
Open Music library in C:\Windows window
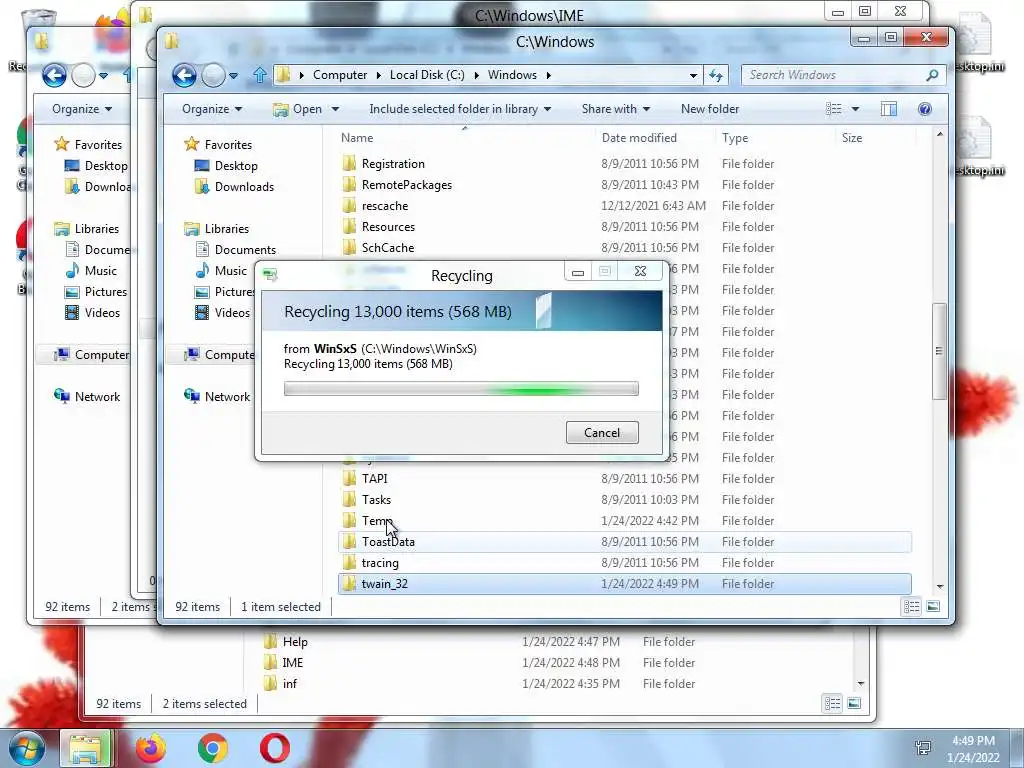click(x=231, y=270)
